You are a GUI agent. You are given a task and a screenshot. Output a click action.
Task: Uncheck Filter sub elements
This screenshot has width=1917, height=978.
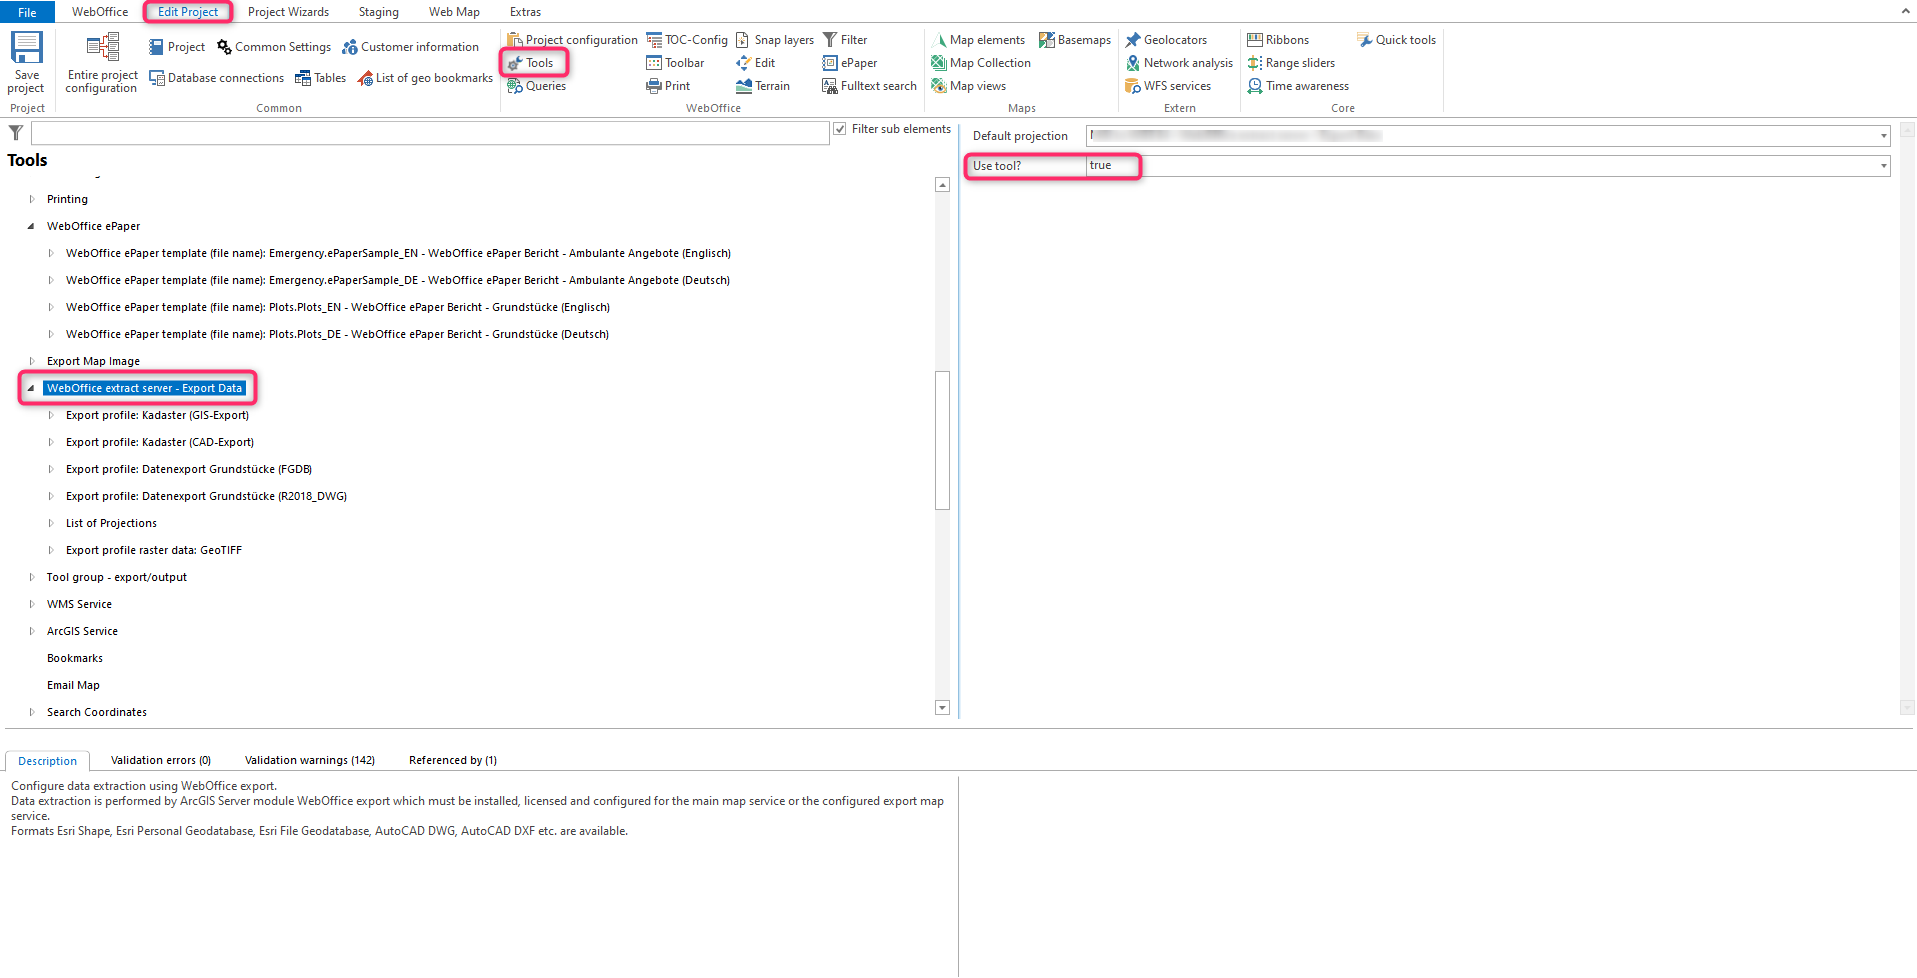click(x=839, y=129)
